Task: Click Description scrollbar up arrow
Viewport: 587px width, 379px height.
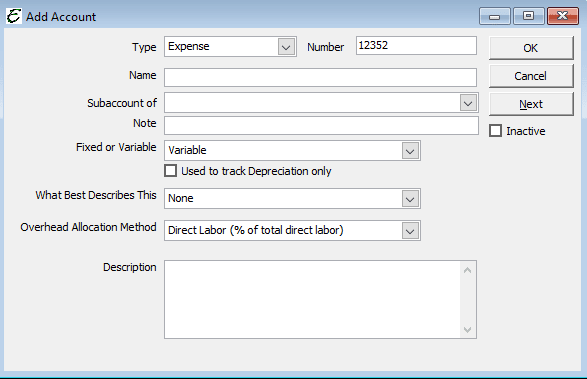Action: coord(467,270)
